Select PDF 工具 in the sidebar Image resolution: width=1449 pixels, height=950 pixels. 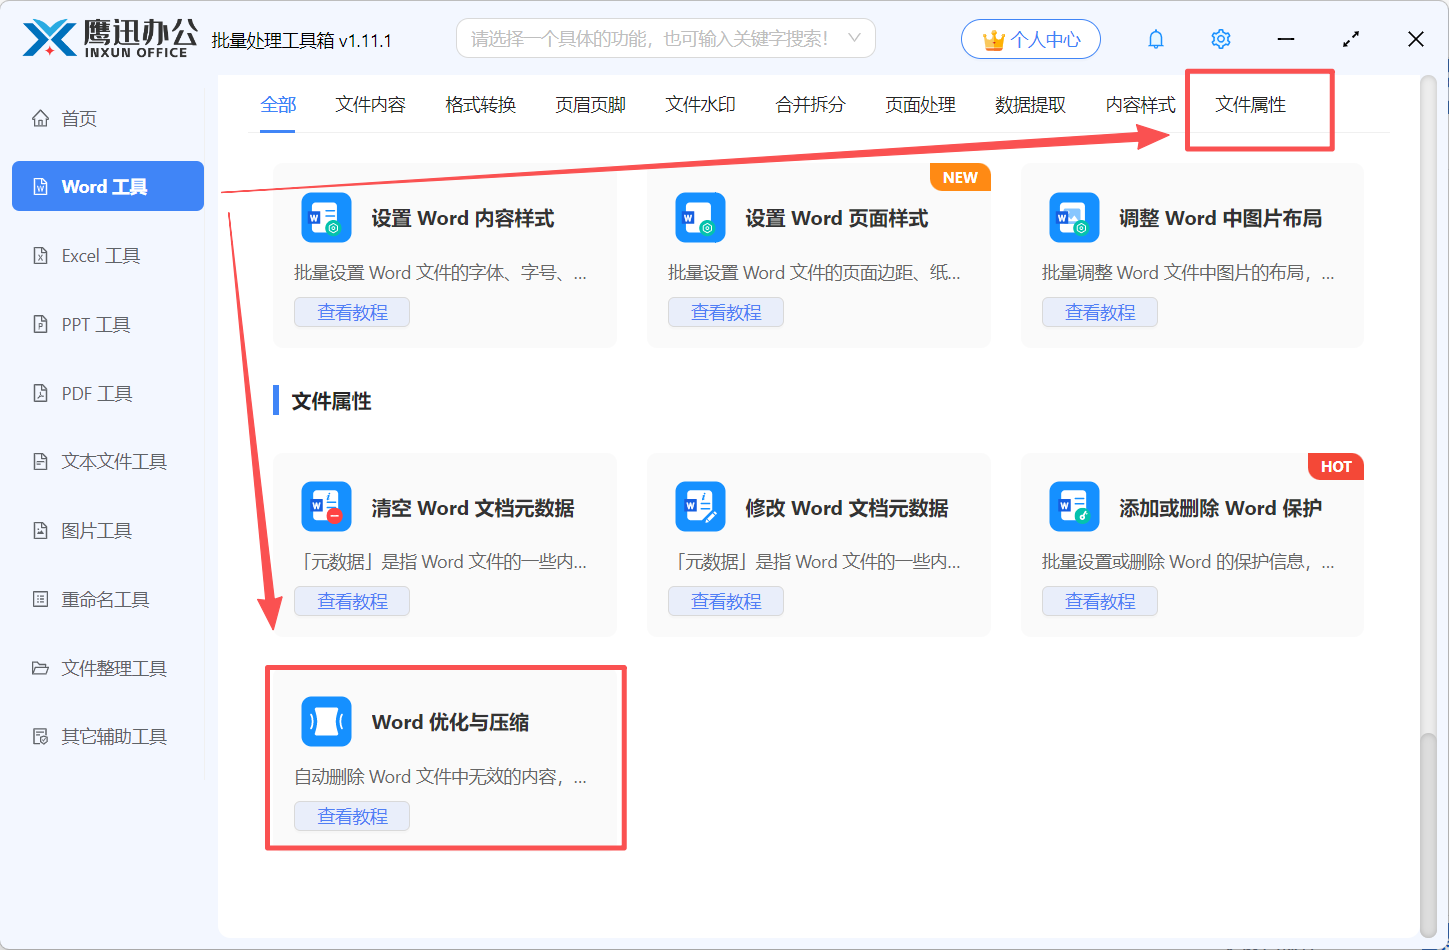tap(108, 393)
